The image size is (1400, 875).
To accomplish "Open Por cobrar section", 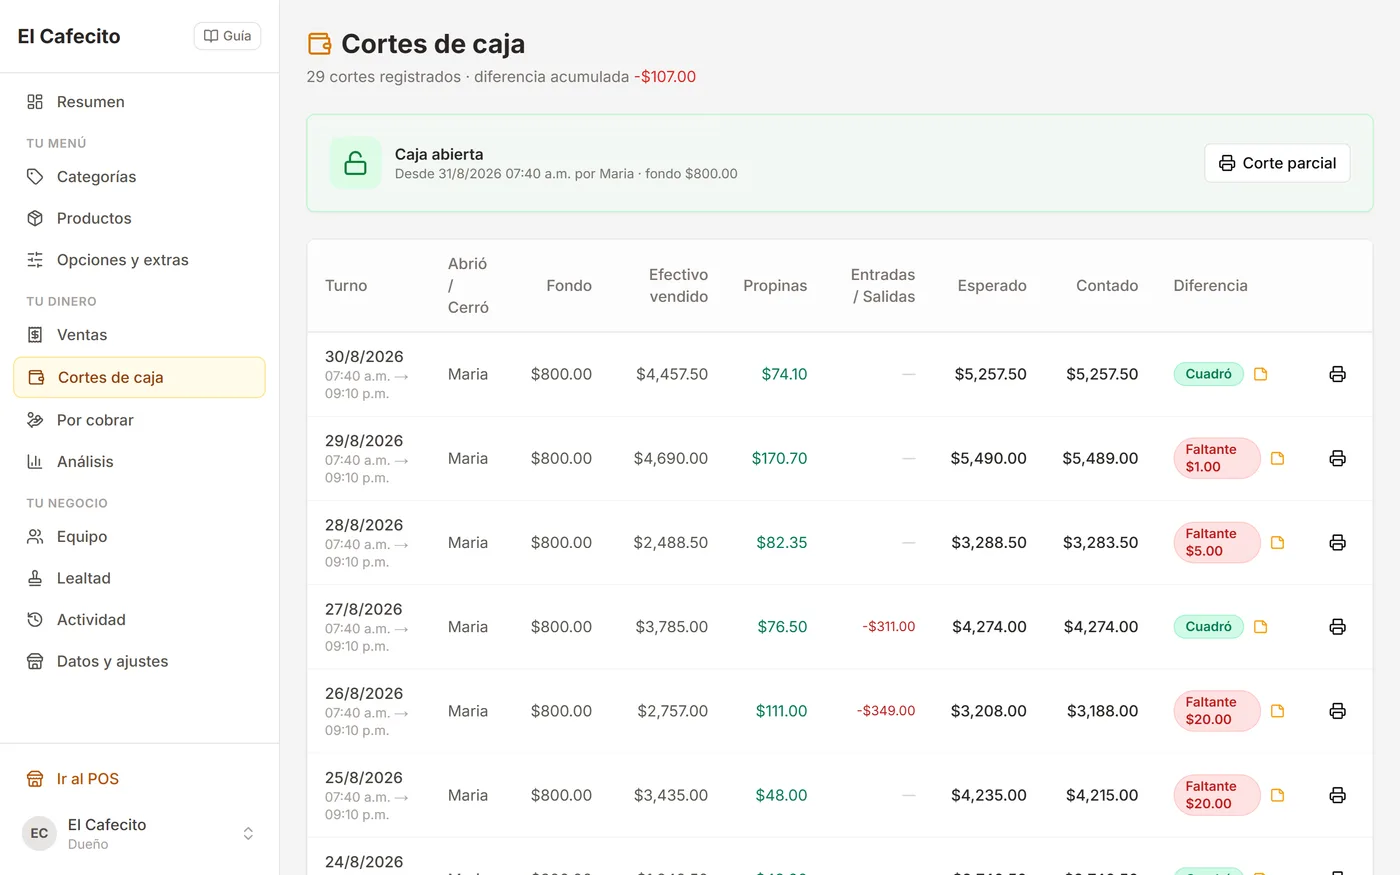I will (139, 420).
